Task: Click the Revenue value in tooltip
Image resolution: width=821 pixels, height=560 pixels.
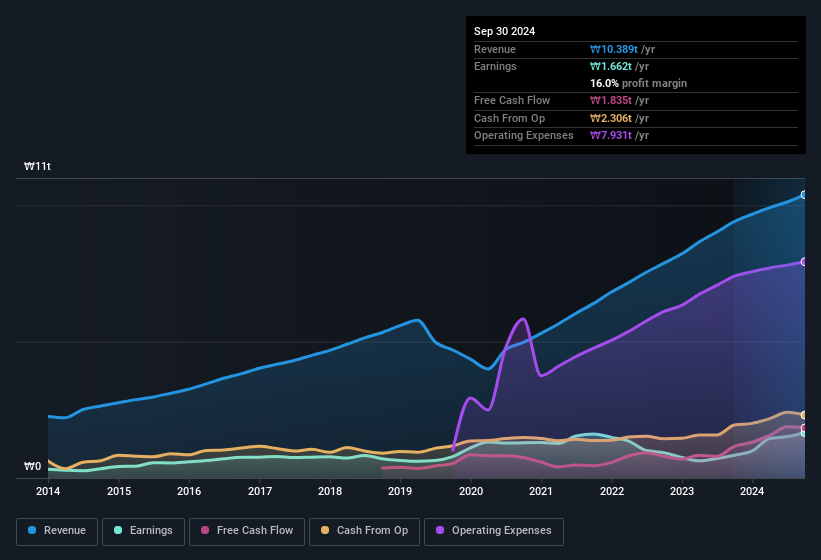Action: point(622,49)
